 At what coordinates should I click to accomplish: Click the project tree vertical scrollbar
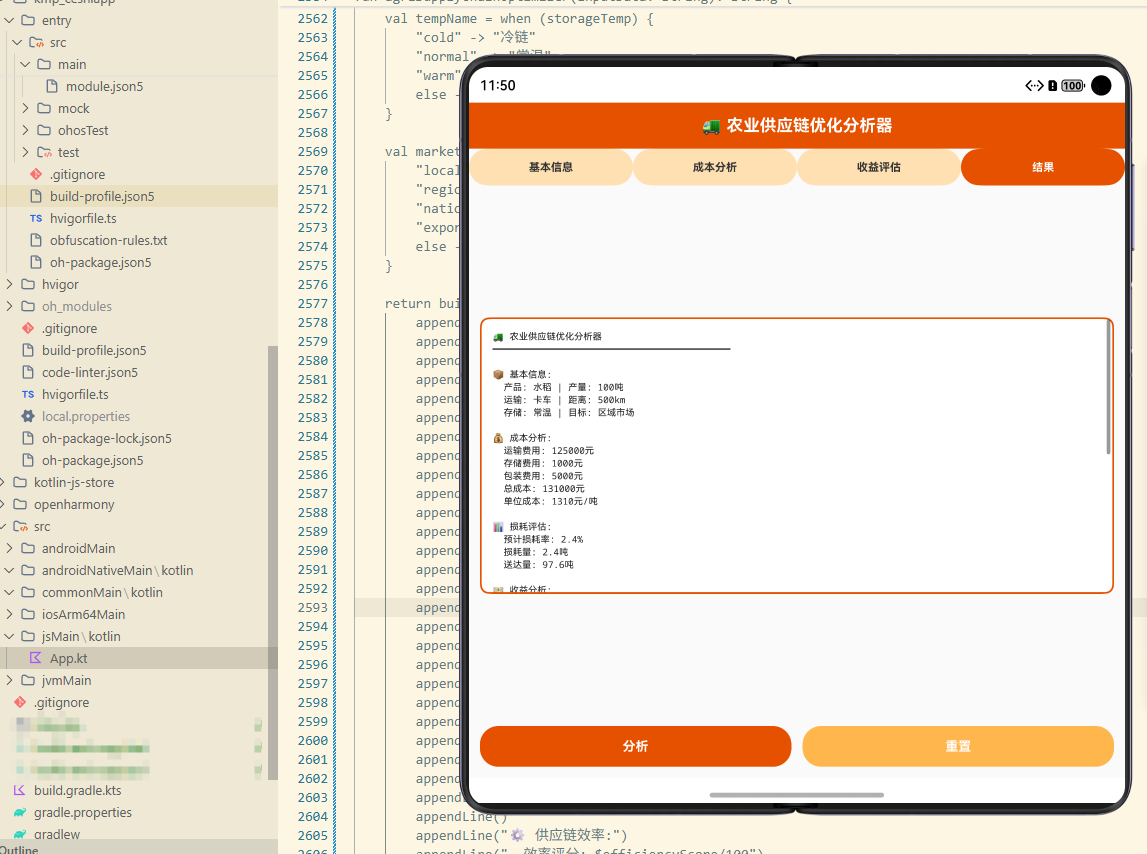(273, 563)
